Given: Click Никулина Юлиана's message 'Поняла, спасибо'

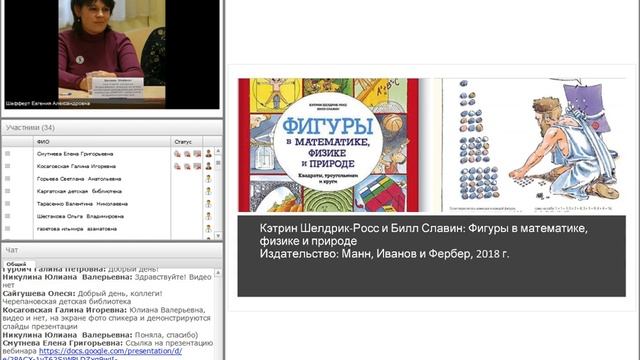Looking at the screenshot, I should tap(100, 335).
